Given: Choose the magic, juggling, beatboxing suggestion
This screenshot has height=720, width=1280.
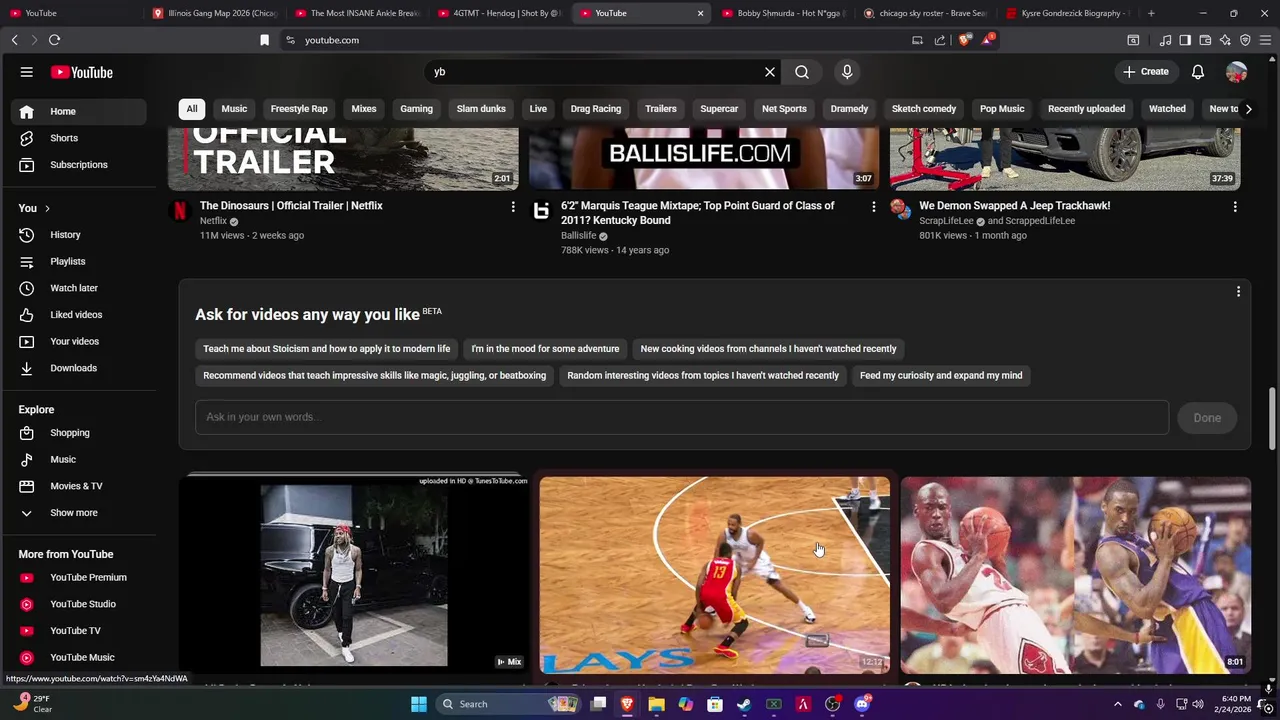Looking at the screenshot, I should pyautogui.click(x=375, y=376).
